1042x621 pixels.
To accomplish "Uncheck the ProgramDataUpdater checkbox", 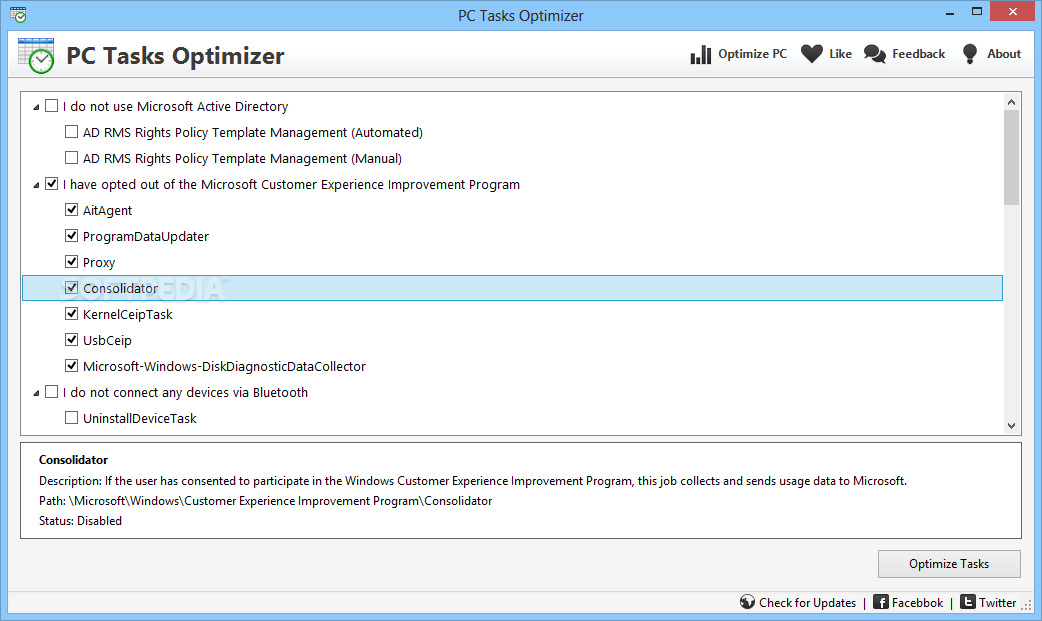I will pyautogui.click(x=71, y=235).
